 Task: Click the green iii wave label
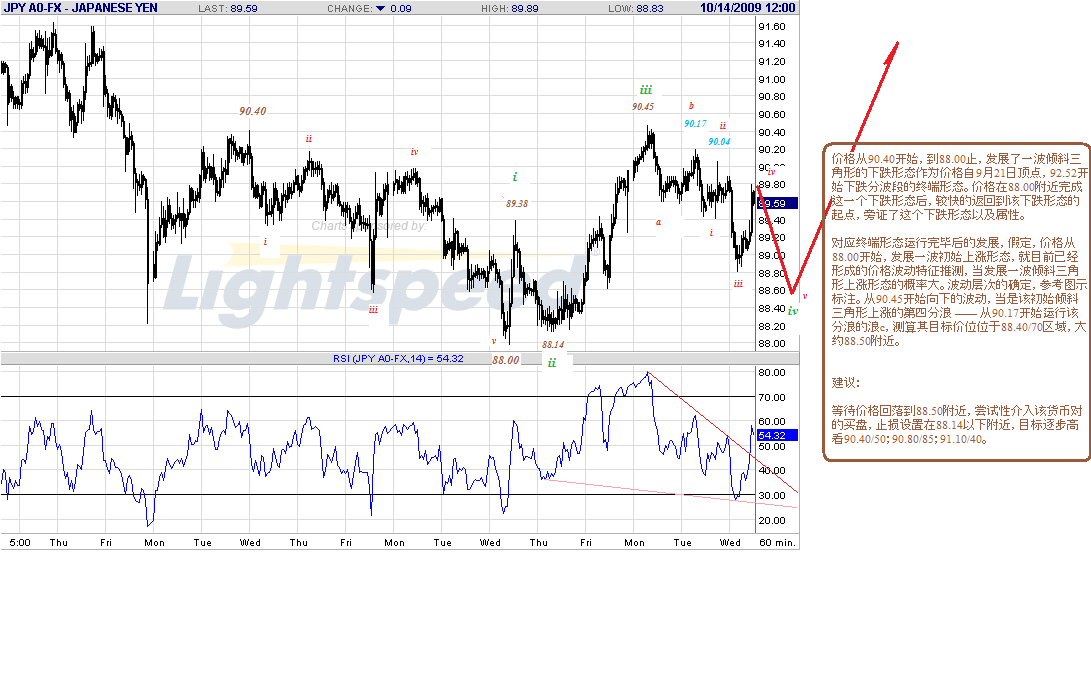click(x=646, y=90)
